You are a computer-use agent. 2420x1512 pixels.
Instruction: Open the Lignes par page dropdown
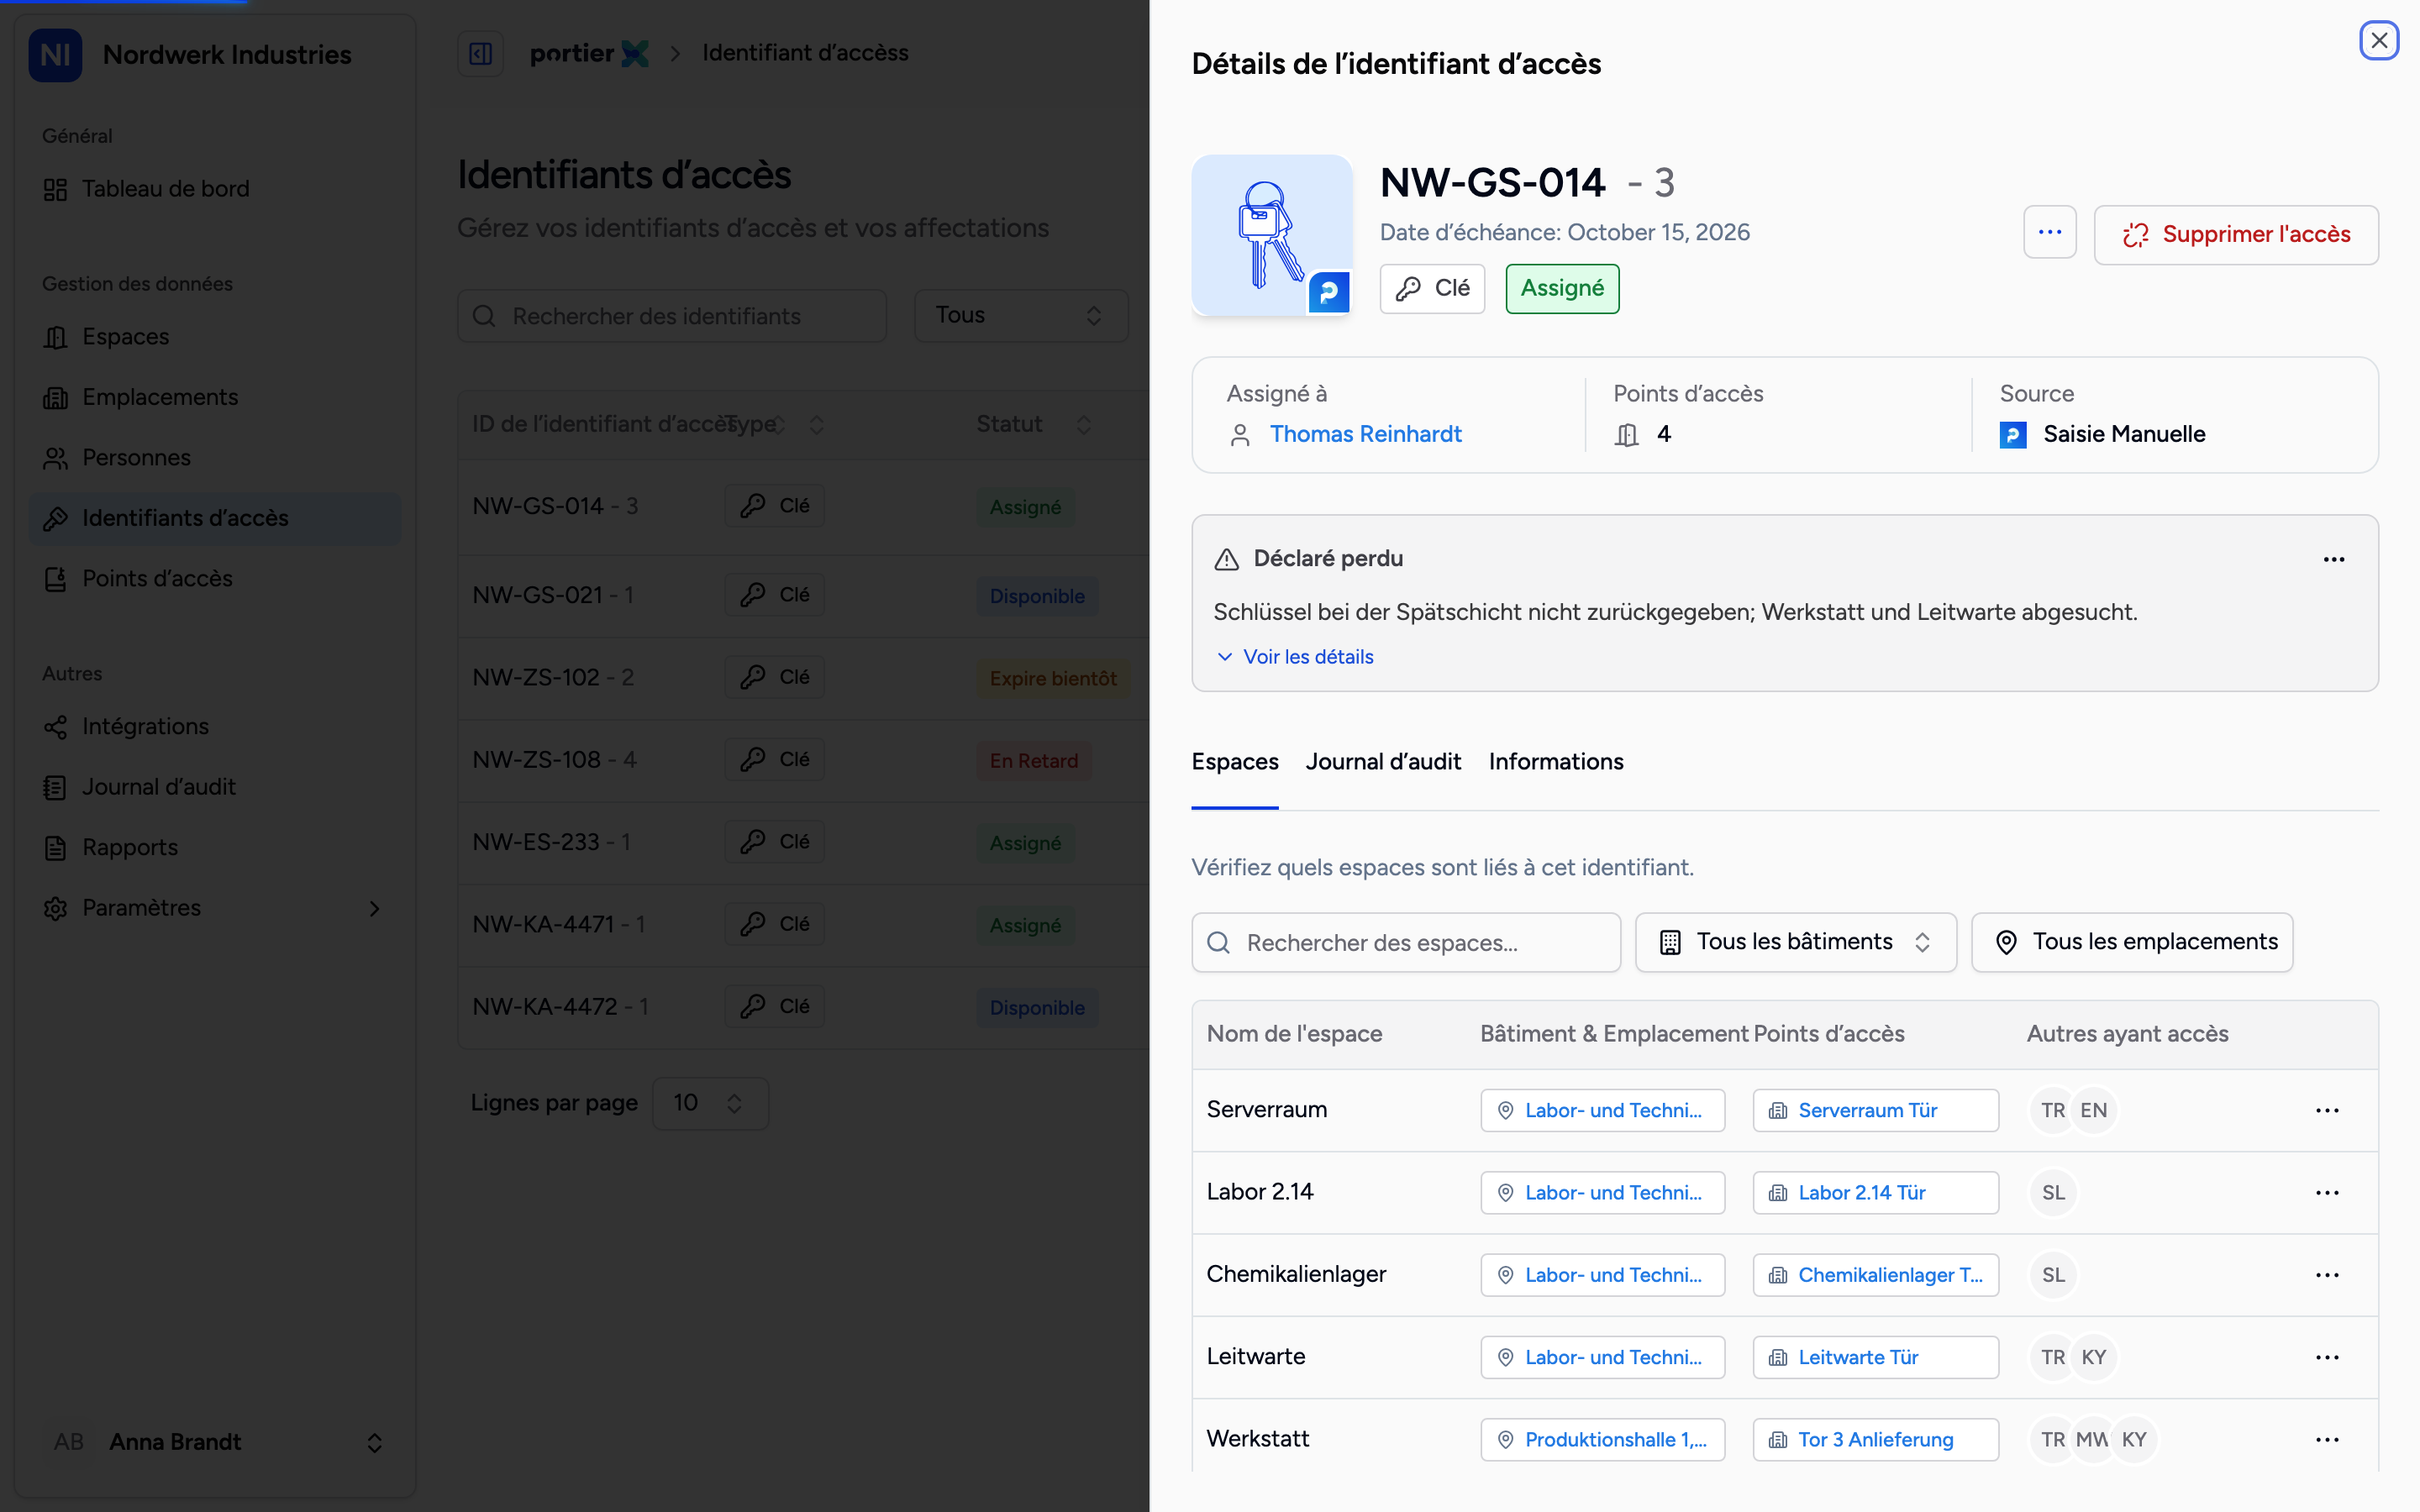[710, 1103]
